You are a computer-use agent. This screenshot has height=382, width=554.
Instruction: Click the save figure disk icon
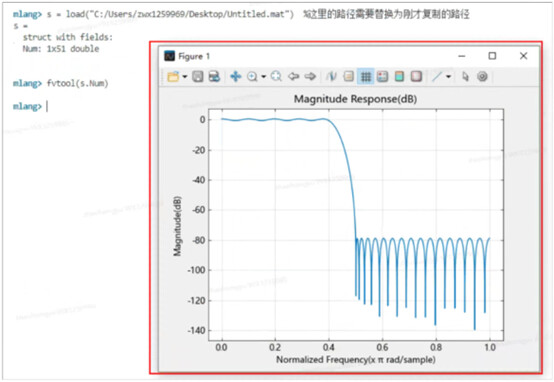(198, 76)
